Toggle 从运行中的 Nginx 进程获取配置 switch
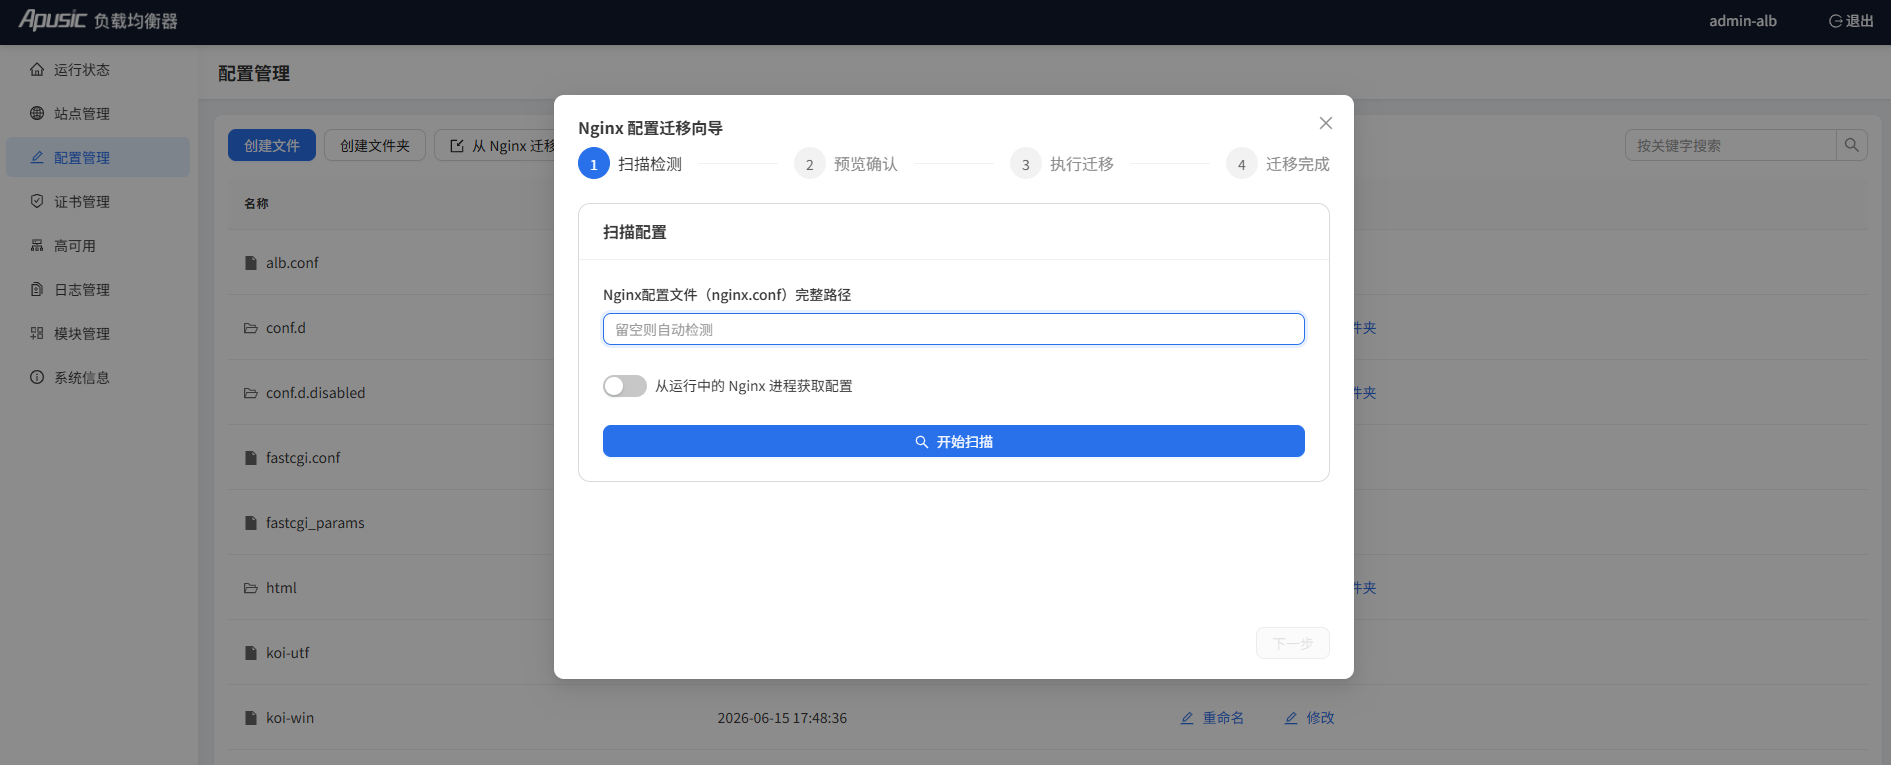 point(625,386)
